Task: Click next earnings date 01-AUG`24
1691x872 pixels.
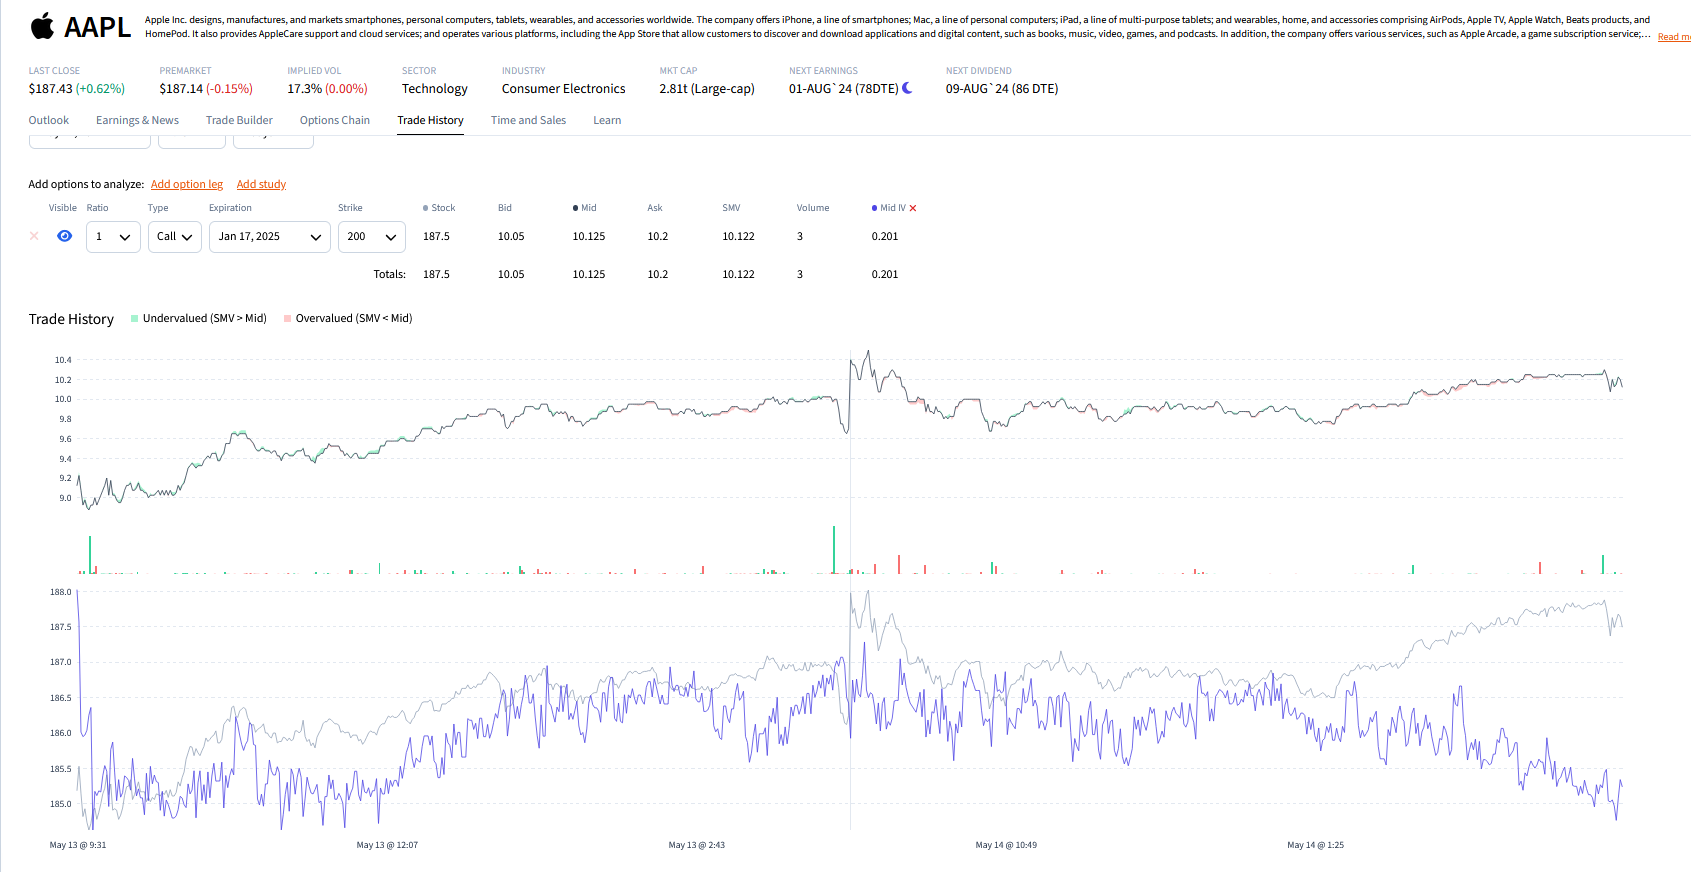Action: (820, 89)
